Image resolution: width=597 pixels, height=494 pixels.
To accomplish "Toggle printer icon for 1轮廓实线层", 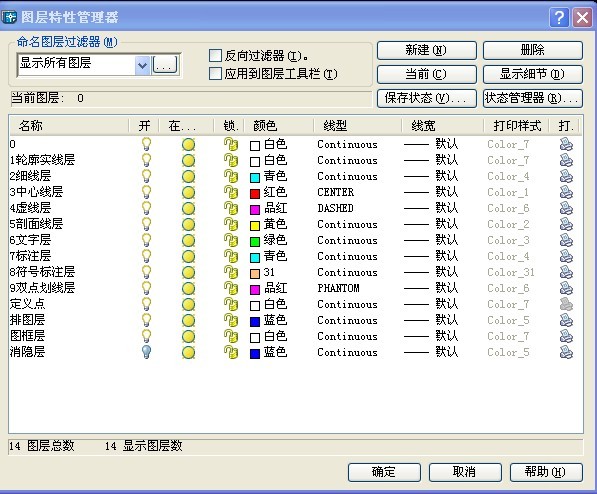I will (566, 160).
